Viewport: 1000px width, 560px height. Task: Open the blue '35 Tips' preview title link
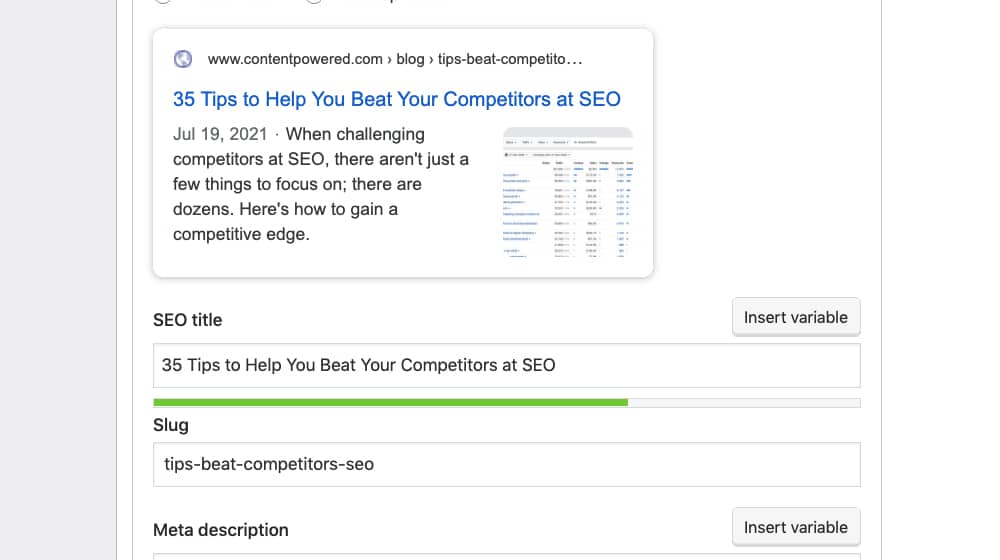click(x=396, y=99)
